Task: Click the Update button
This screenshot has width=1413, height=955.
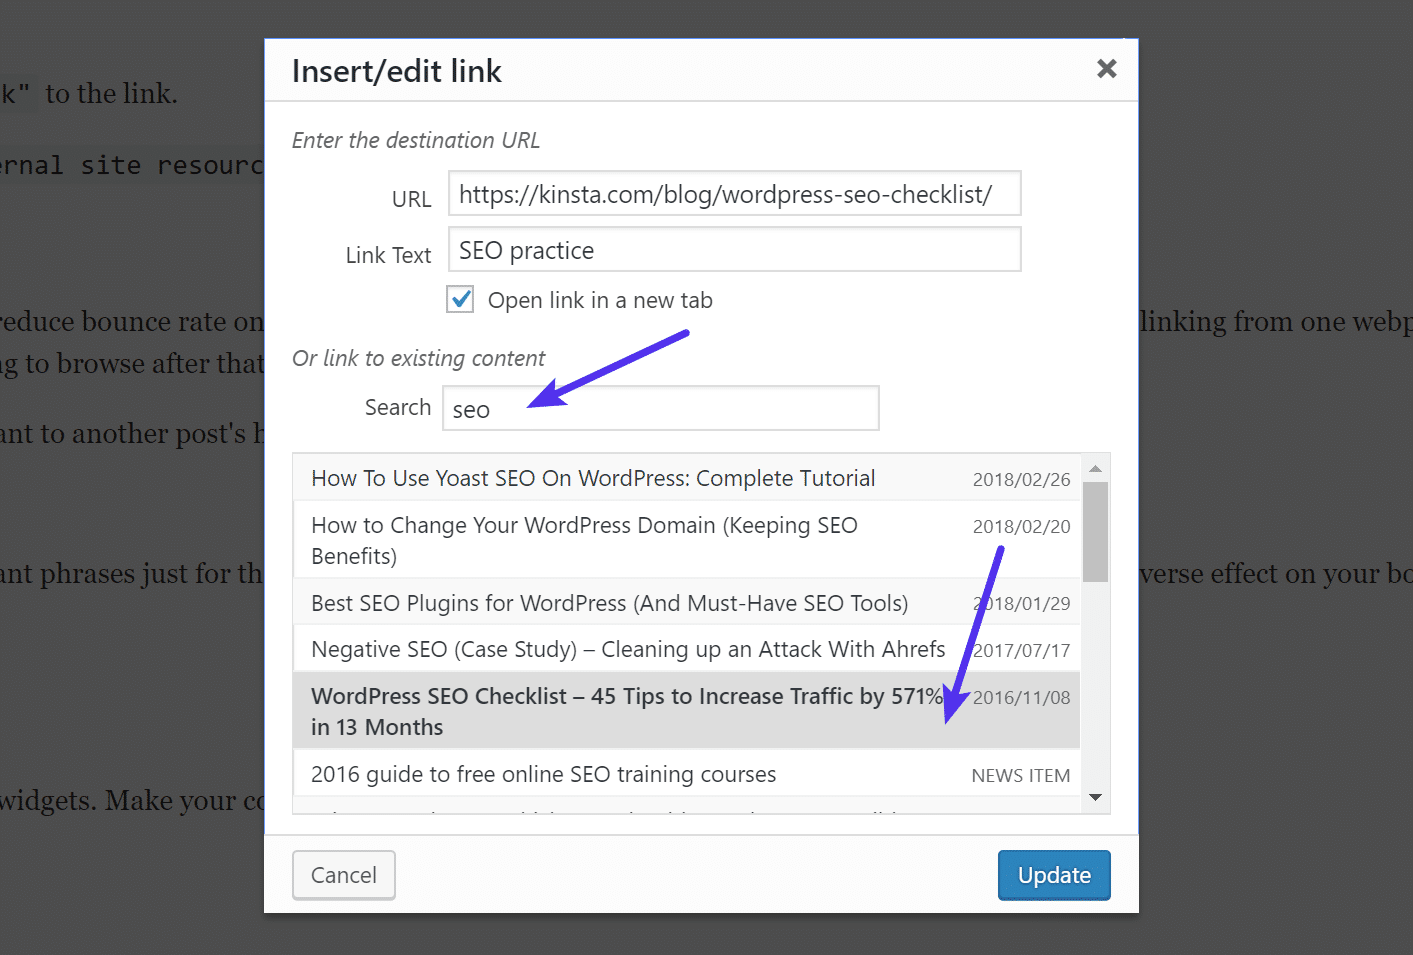Action: click(1053, 875)
